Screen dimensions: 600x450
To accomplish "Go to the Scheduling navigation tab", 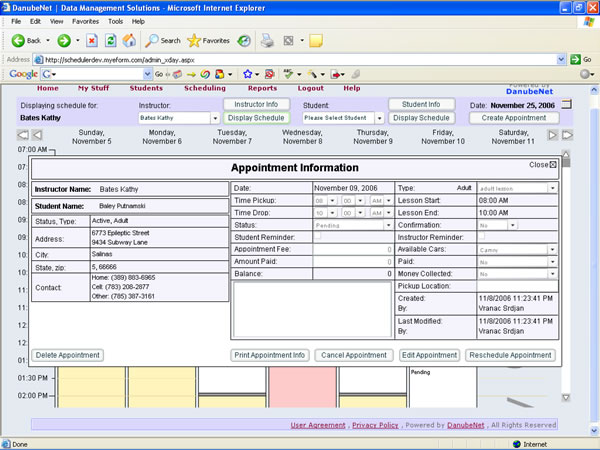I will [x=205, y=88].
